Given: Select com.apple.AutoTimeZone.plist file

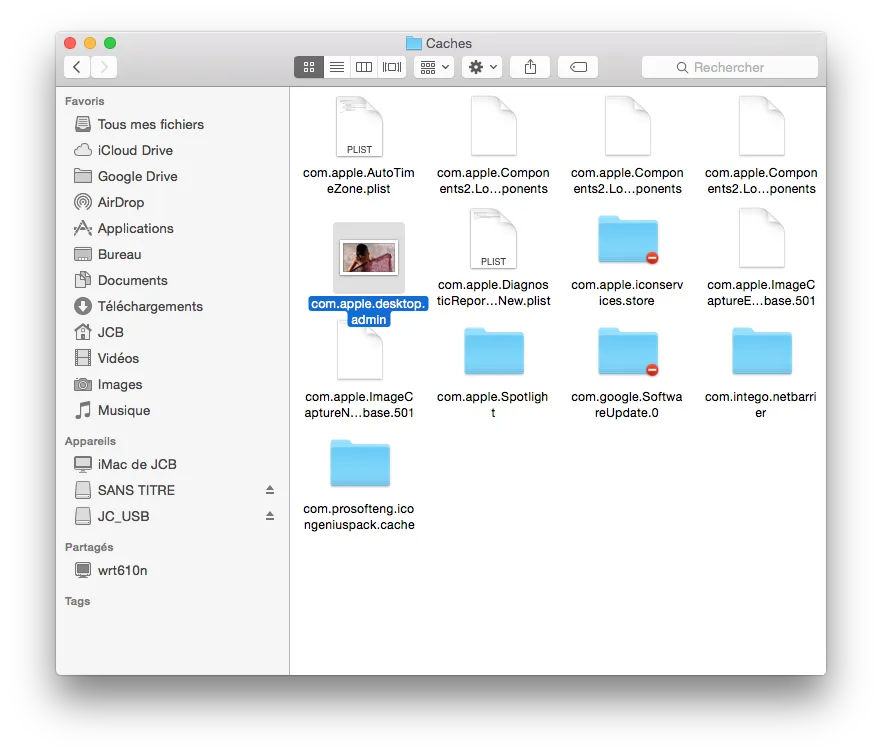Looking at the screenshot, I should tap(359, 127).
